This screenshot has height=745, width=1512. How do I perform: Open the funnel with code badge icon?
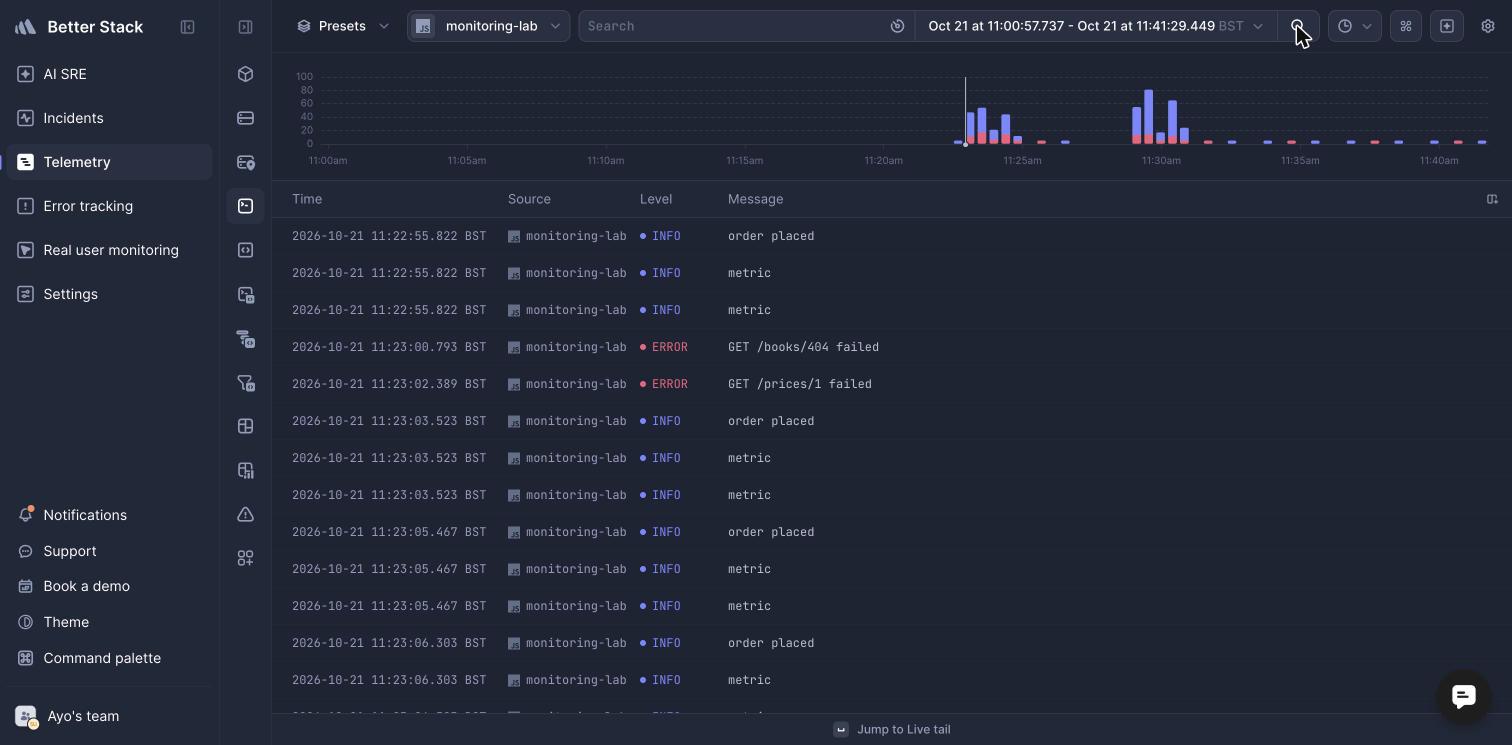pos(245,382)
